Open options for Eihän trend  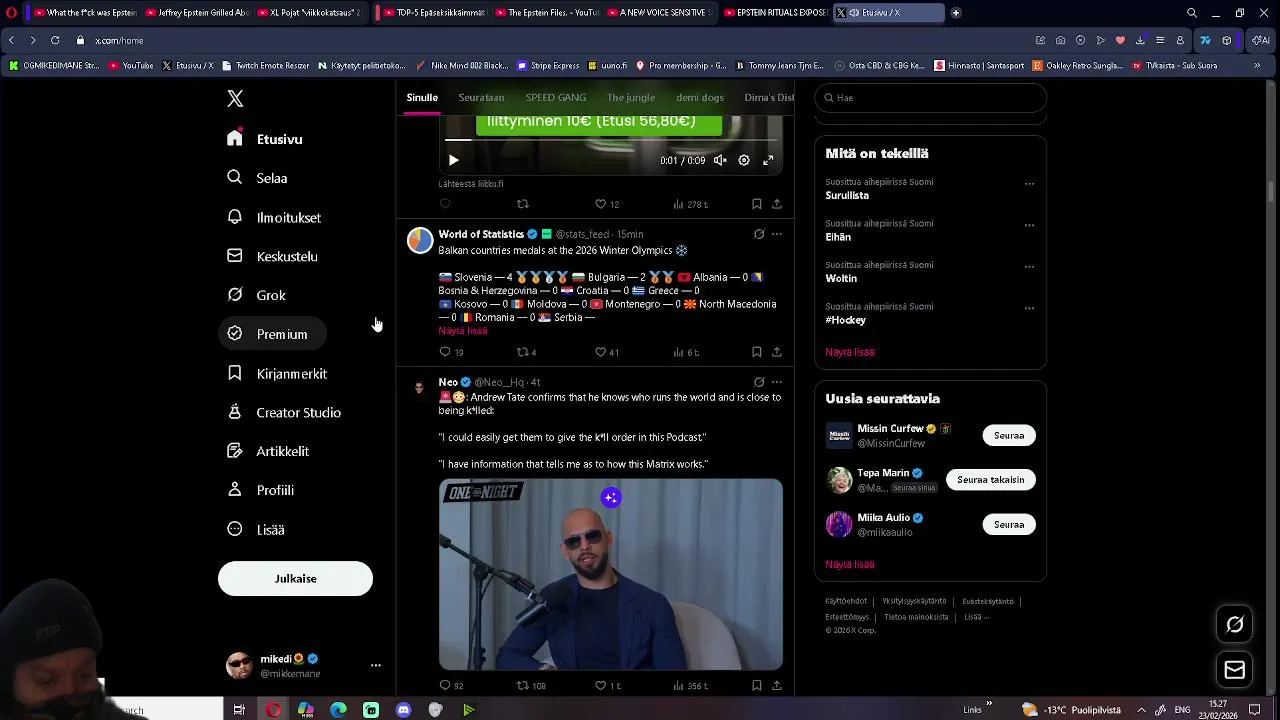[x=1029, y=225]
